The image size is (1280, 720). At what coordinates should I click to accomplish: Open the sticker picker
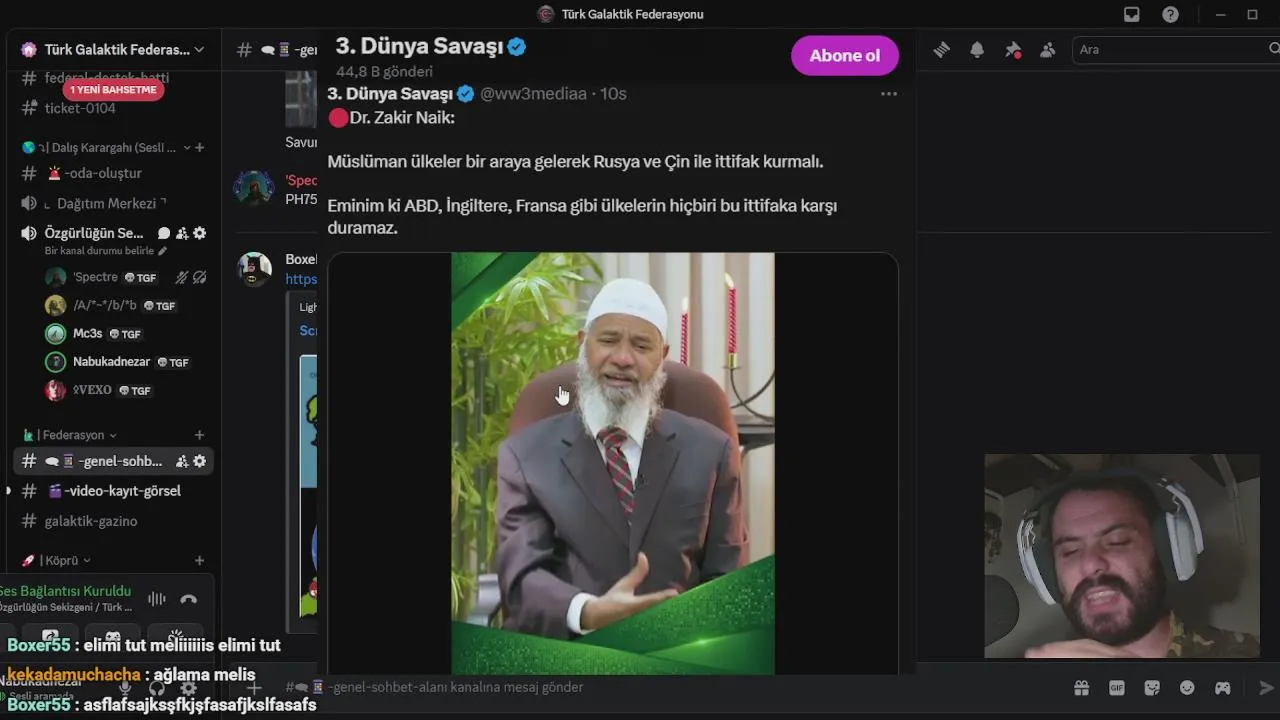tap(1152, 688)
